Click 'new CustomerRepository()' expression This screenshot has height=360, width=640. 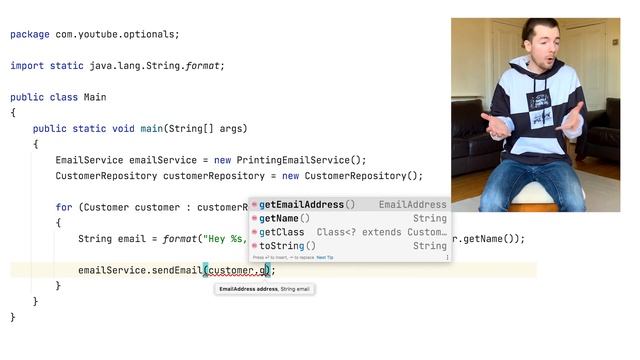[x=352, y=176]
